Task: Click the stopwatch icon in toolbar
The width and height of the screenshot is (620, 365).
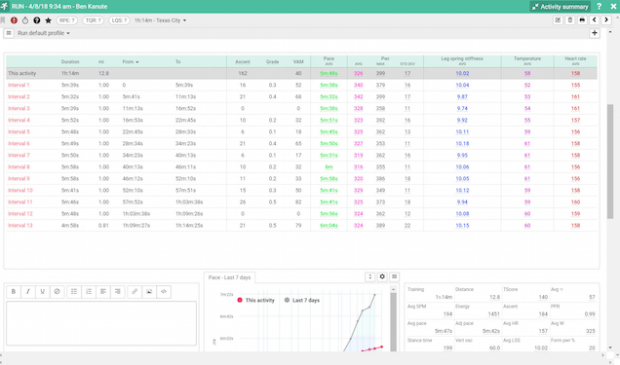Action: (25, 20)
